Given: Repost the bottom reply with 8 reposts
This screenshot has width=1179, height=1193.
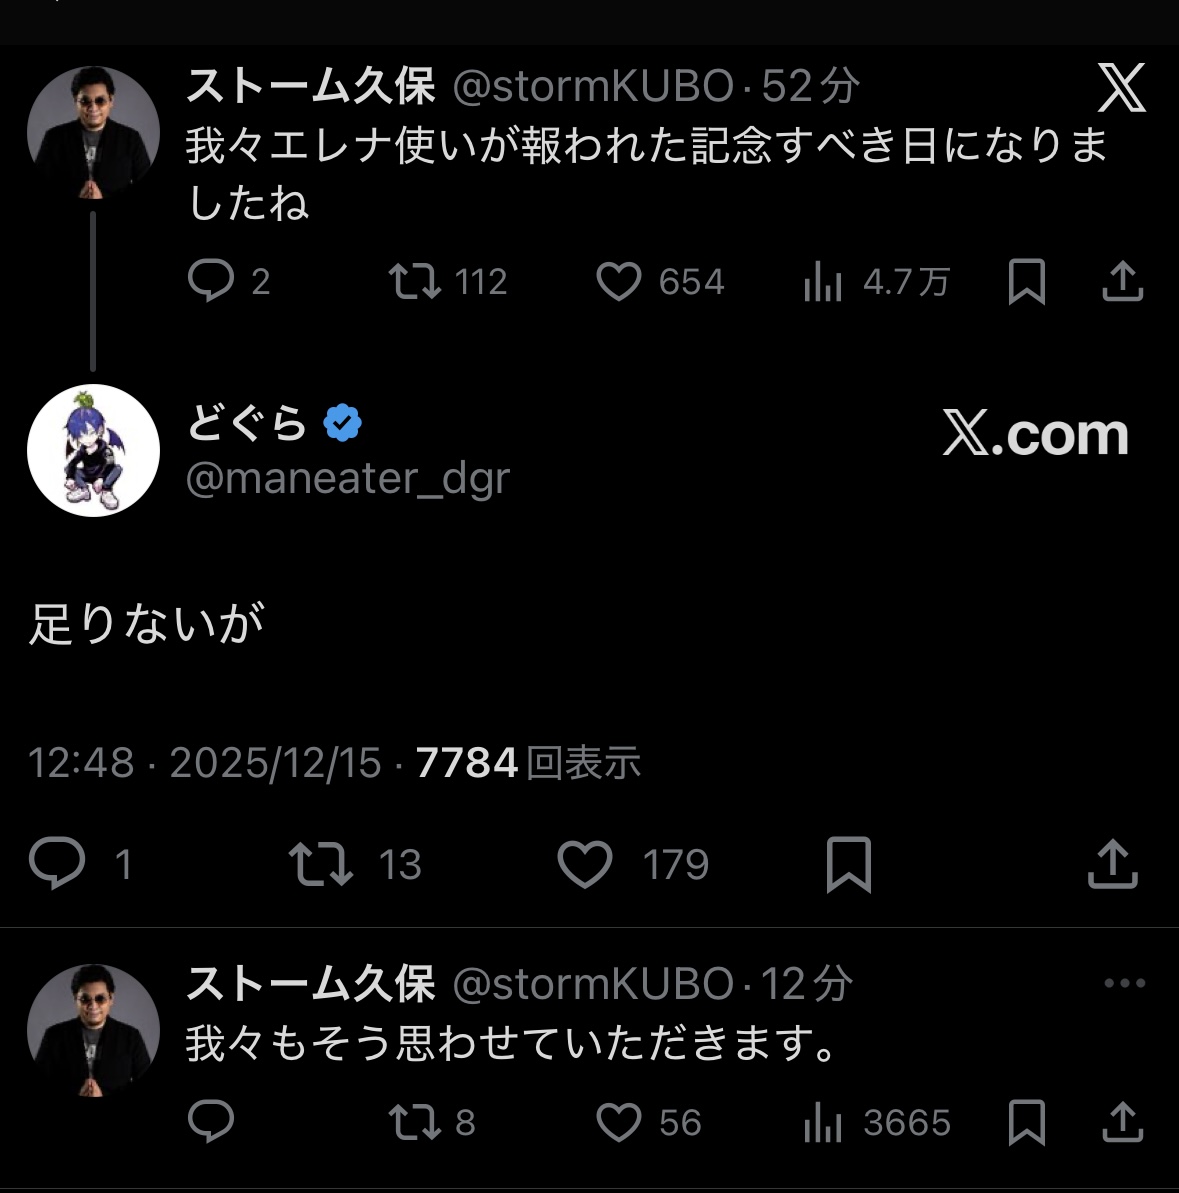Looking at the screenshot, I should tap(415, 1122).
